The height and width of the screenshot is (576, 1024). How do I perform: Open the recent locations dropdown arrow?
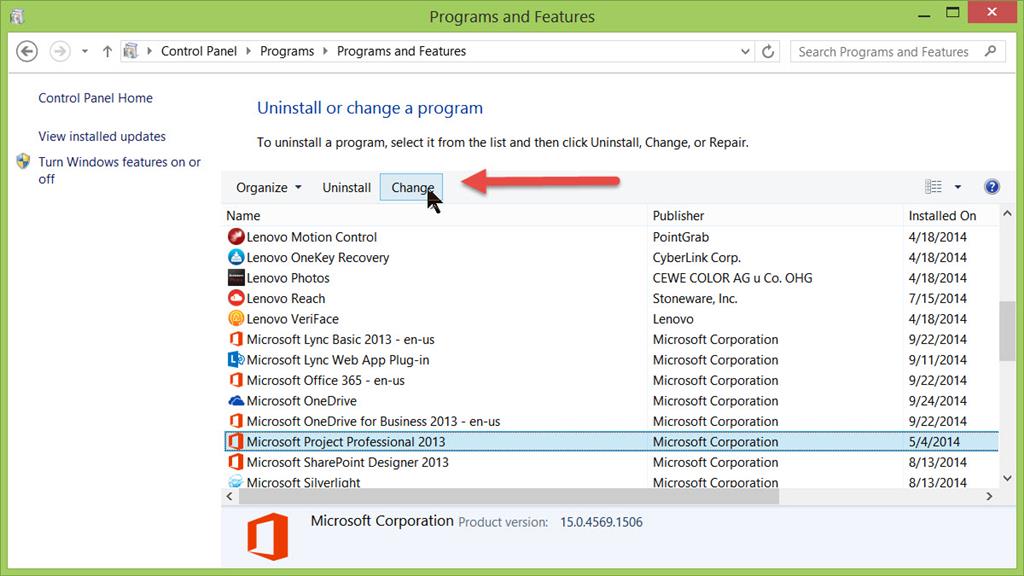pyautogui.click(x=85, y=51)
